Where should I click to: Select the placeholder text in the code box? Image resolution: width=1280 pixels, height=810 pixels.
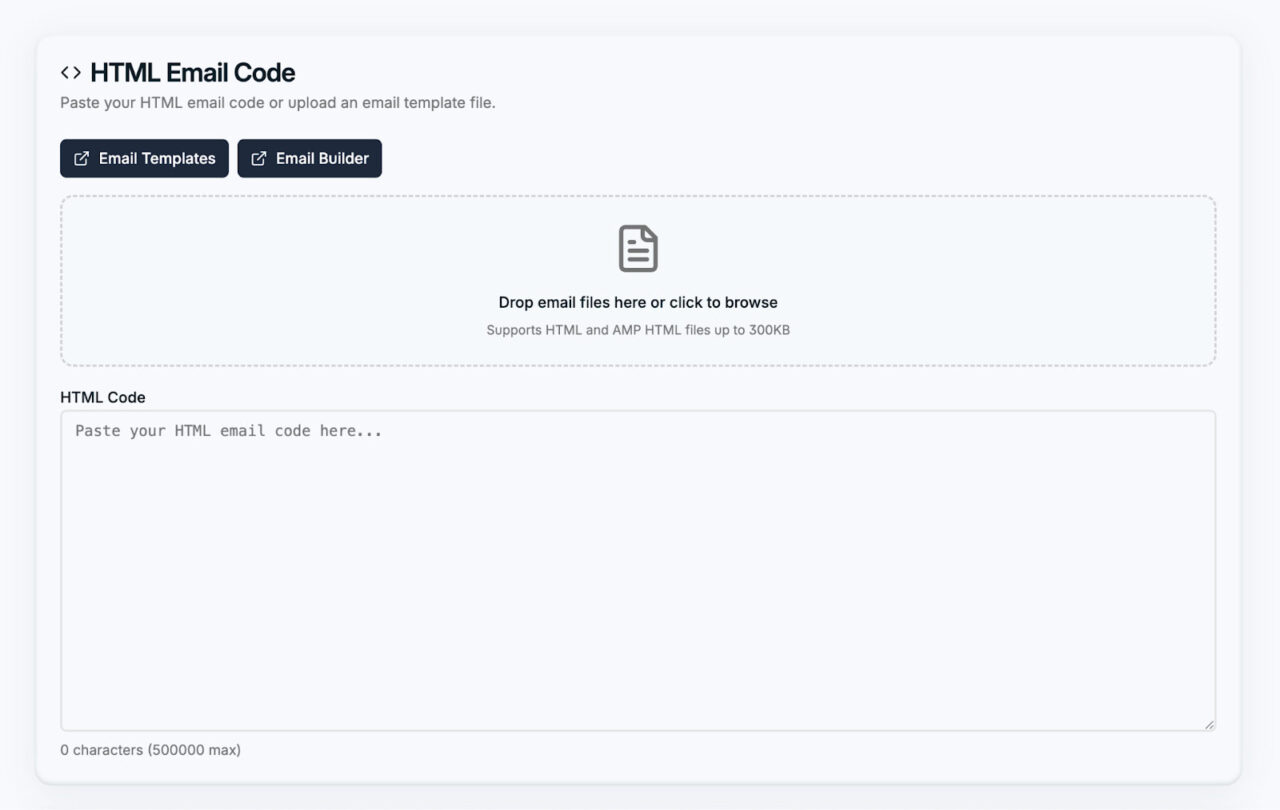[x=225, y=430]
